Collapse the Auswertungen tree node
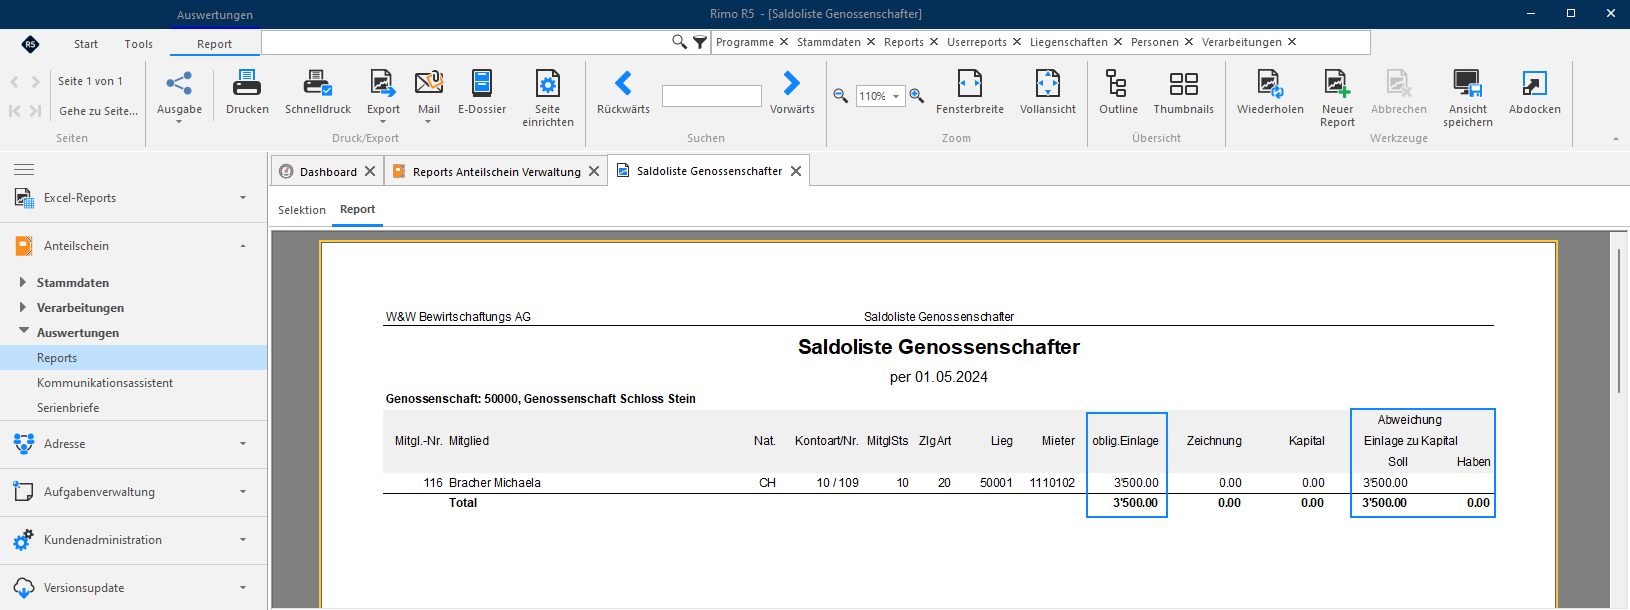1630x610 pixels. click(23, 332)
